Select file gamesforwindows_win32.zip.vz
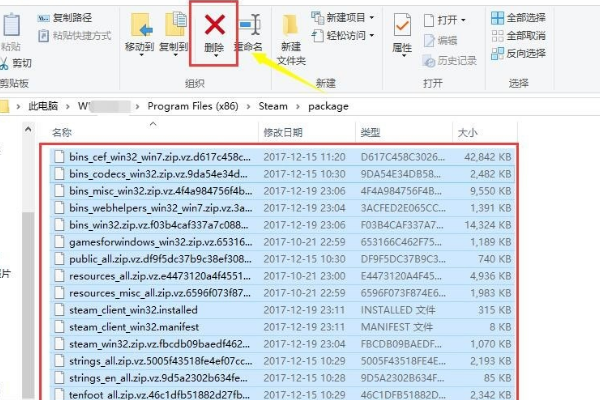600x400 pixels. (x=282, y=242)
